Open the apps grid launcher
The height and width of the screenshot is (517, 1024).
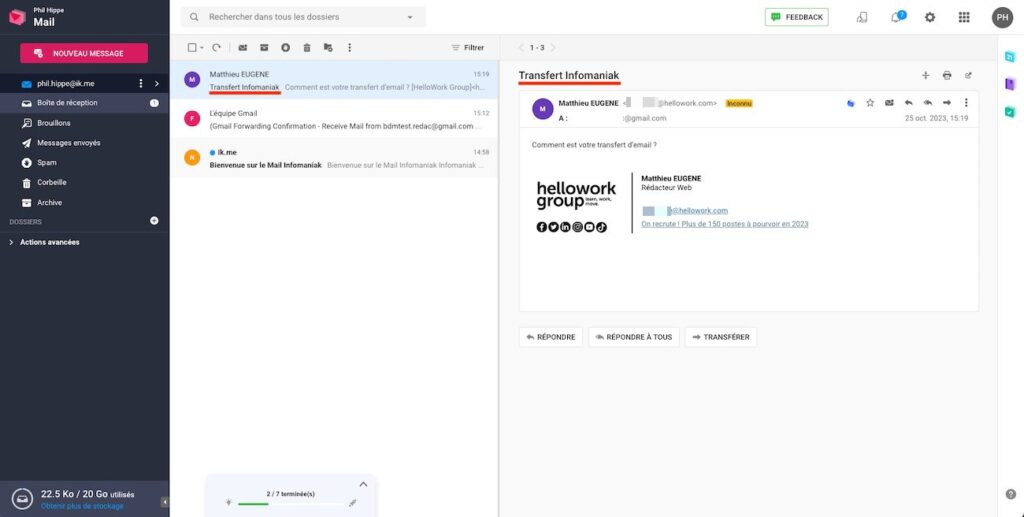(x=964, y=17)
